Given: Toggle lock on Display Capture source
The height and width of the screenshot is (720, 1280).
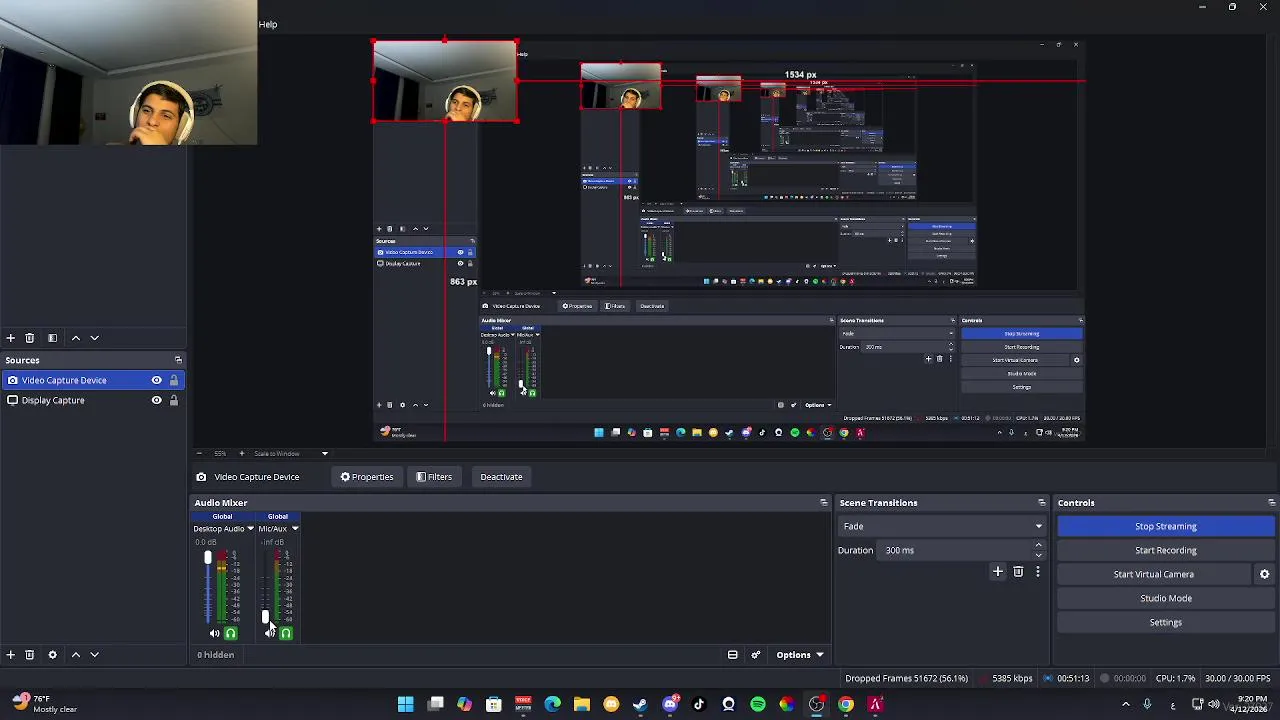Looking at the screenshot, I should click(173, 400).
